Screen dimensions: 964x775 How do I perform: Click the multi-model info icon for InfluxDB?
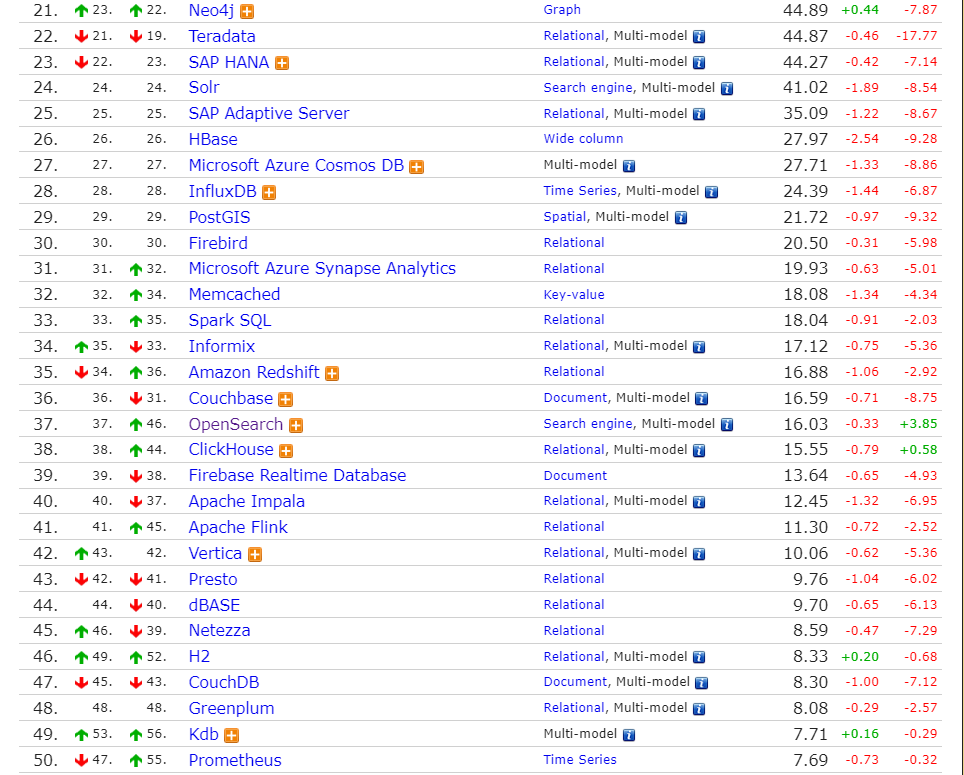point(711,192)
